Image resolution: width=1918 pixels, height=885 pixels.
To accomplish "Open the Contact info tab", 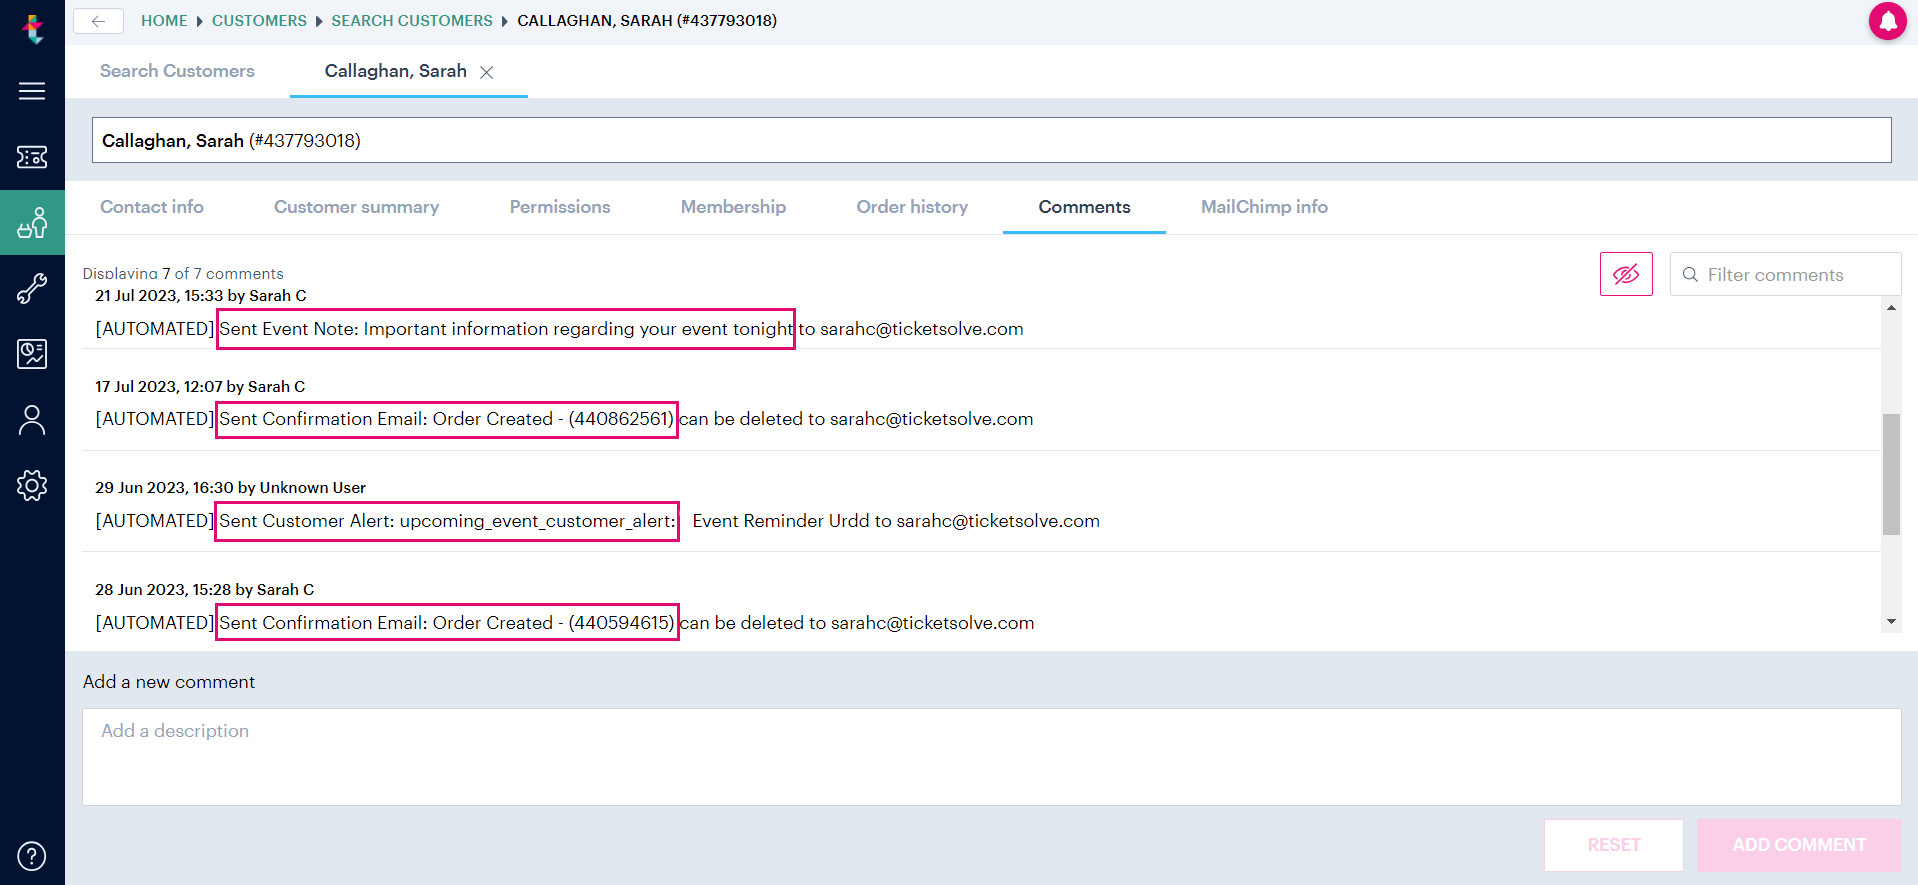I will 152,207.
